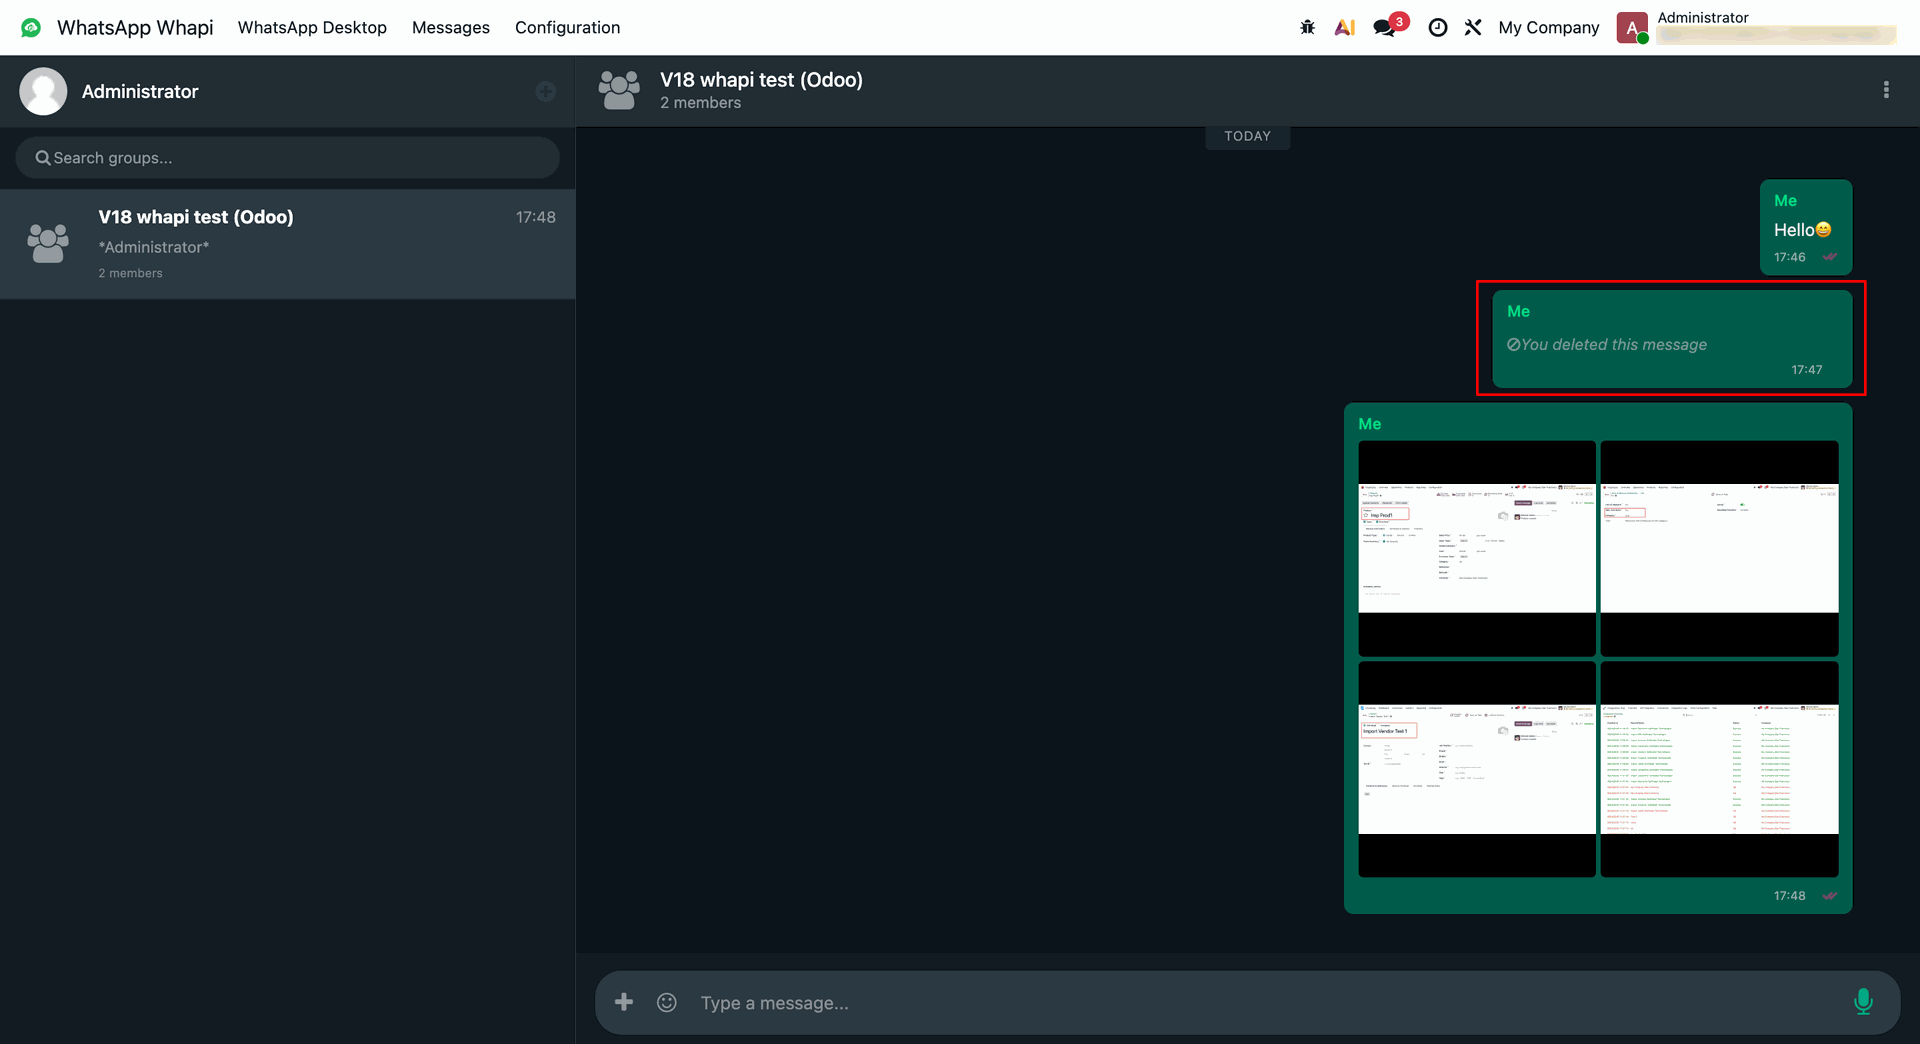This screenshot has height=1044, width=1920.
Task: Open the AI assistant icon
Action: 1345,27
